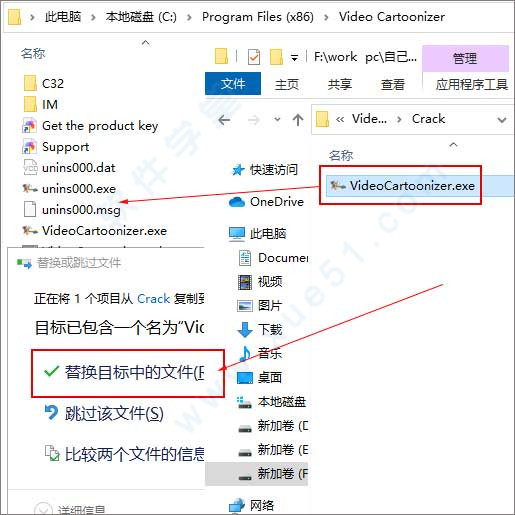This screenshot has width=515, height=515.
Task: Go back with the left arrow
Action: point(224,120)
